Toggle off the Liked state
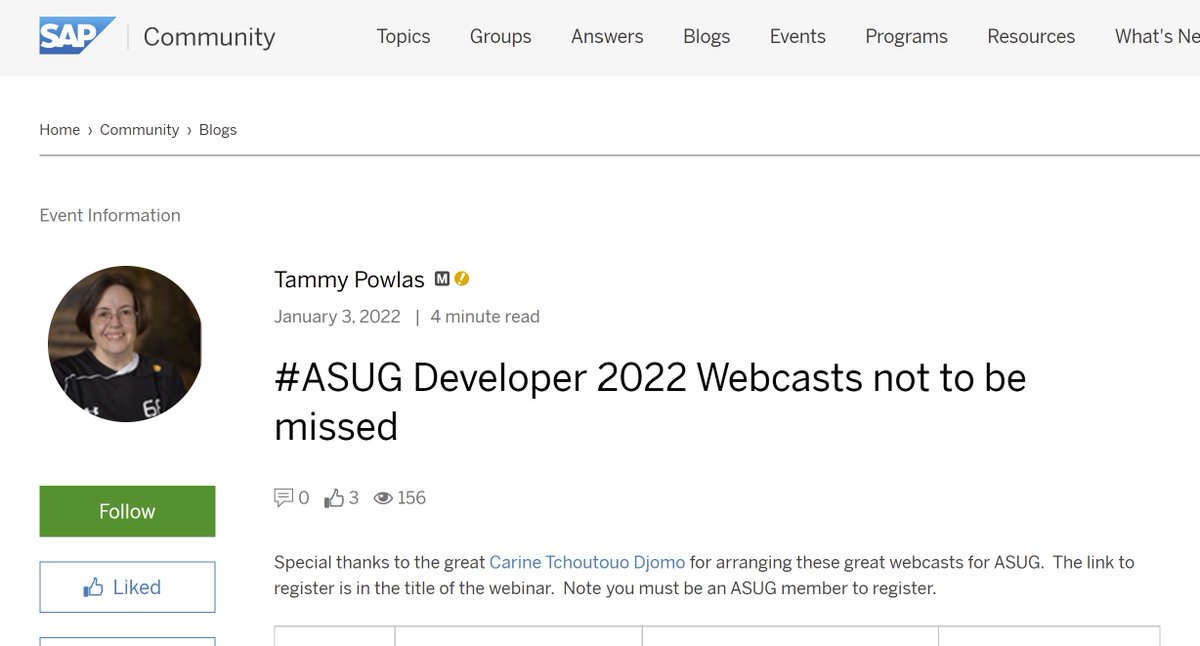The width and height of the screenshot is (1200, 646). (x=127, y=587)
